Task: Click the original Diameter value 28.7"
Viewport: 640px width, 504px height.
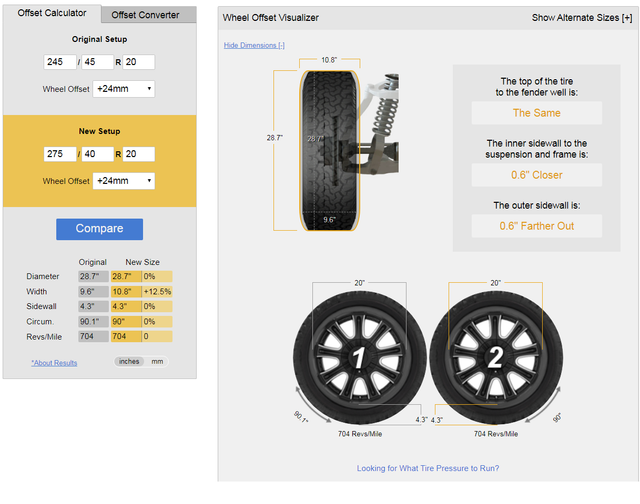Action: tap(93, 276)
